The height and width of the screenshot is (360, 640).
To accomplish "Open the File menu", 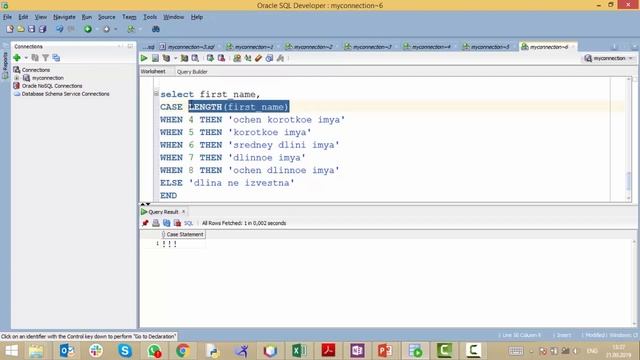I will point(7,17).
